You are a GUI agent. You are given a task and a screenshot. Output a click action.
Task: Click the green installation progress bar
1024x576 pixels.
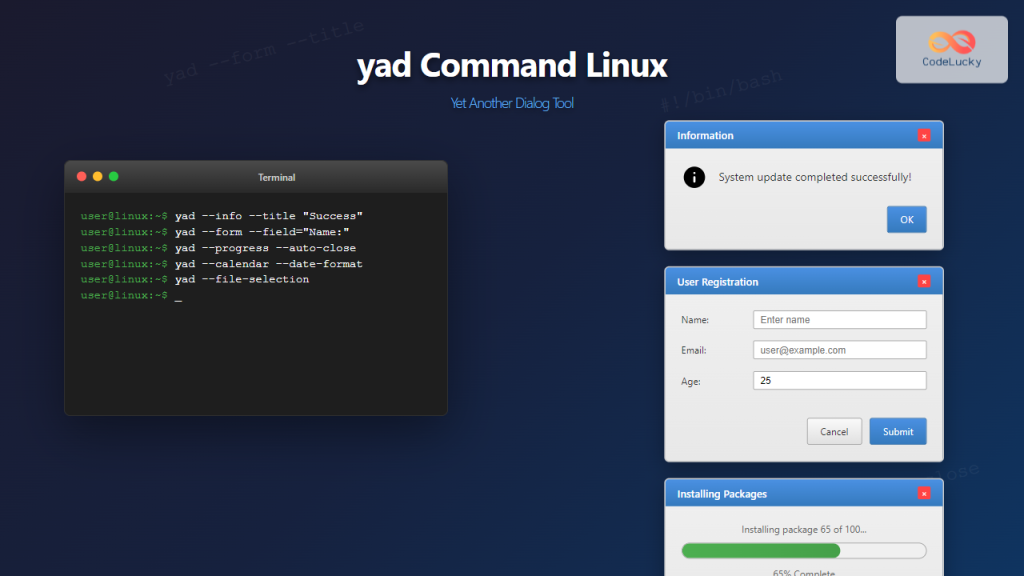[x=760, y=550]
